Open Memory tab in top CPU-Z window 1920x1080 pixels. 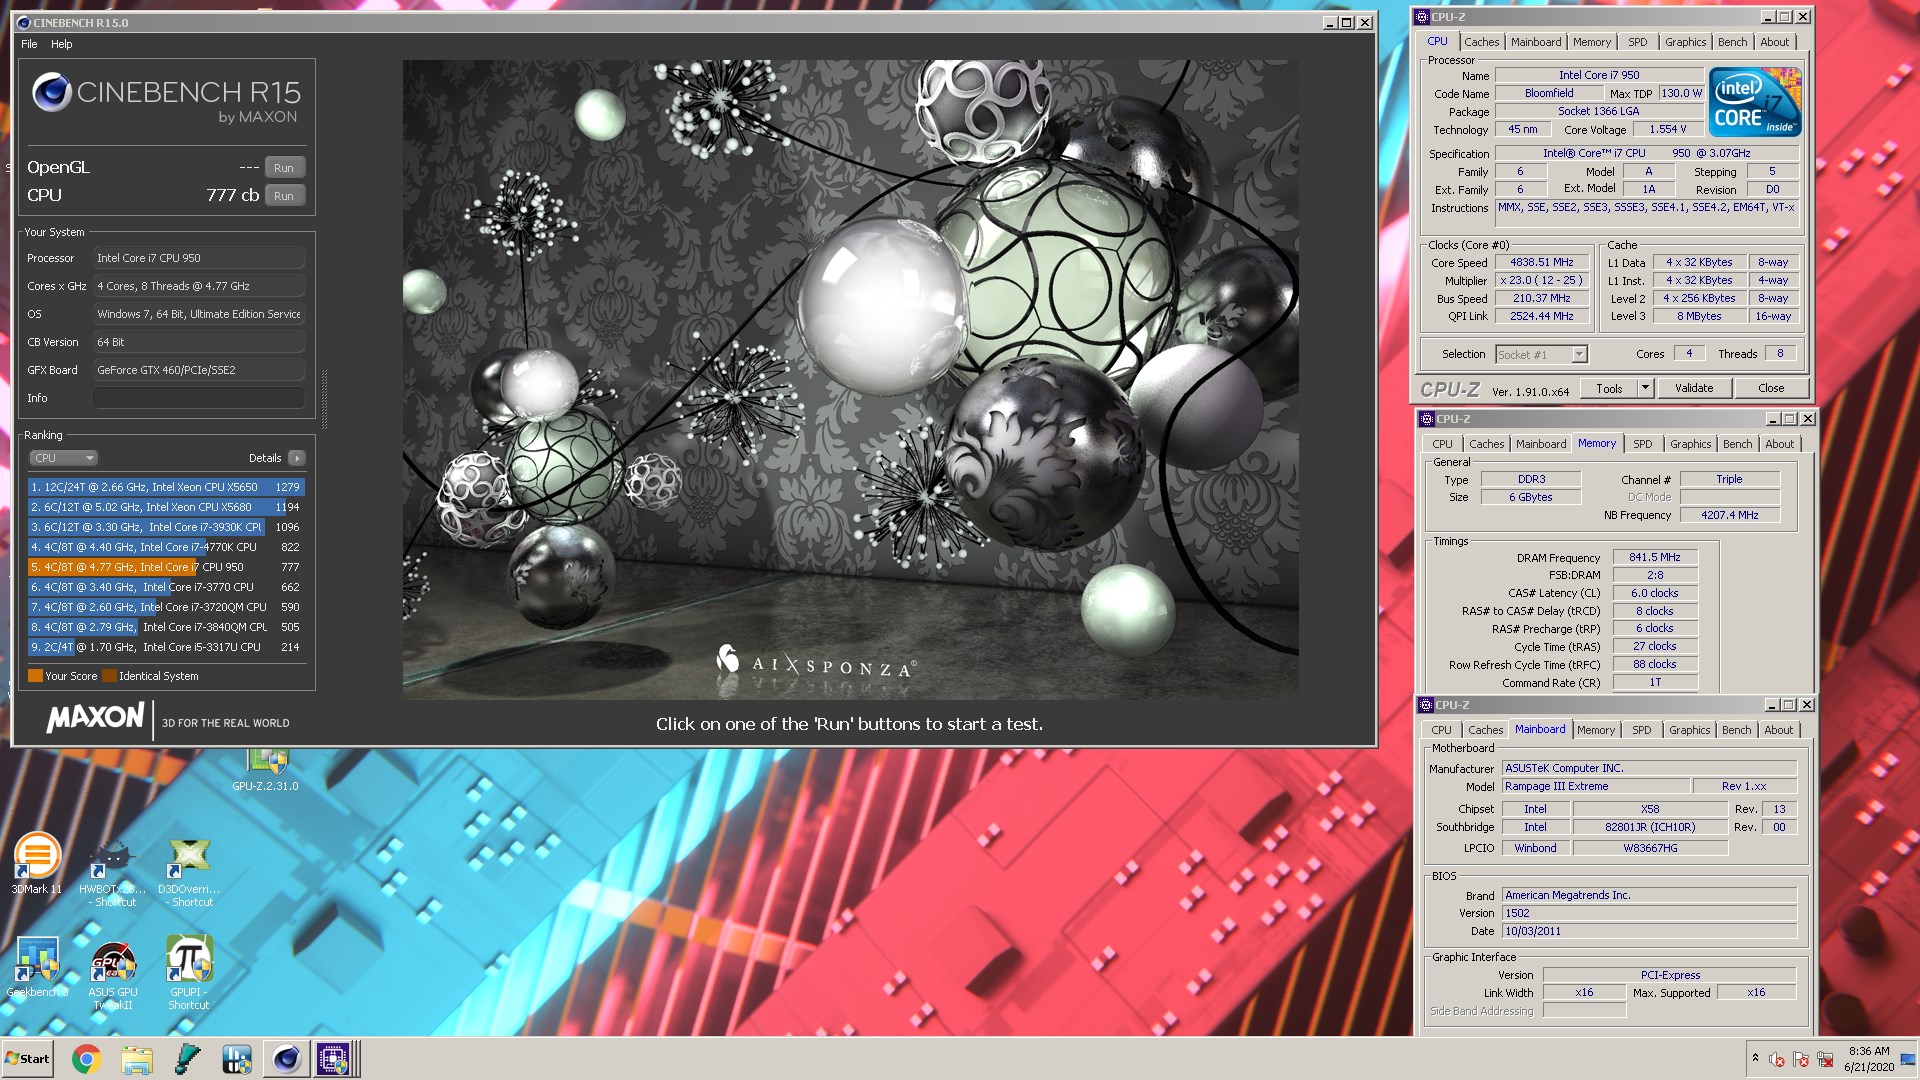(1591, 42)
